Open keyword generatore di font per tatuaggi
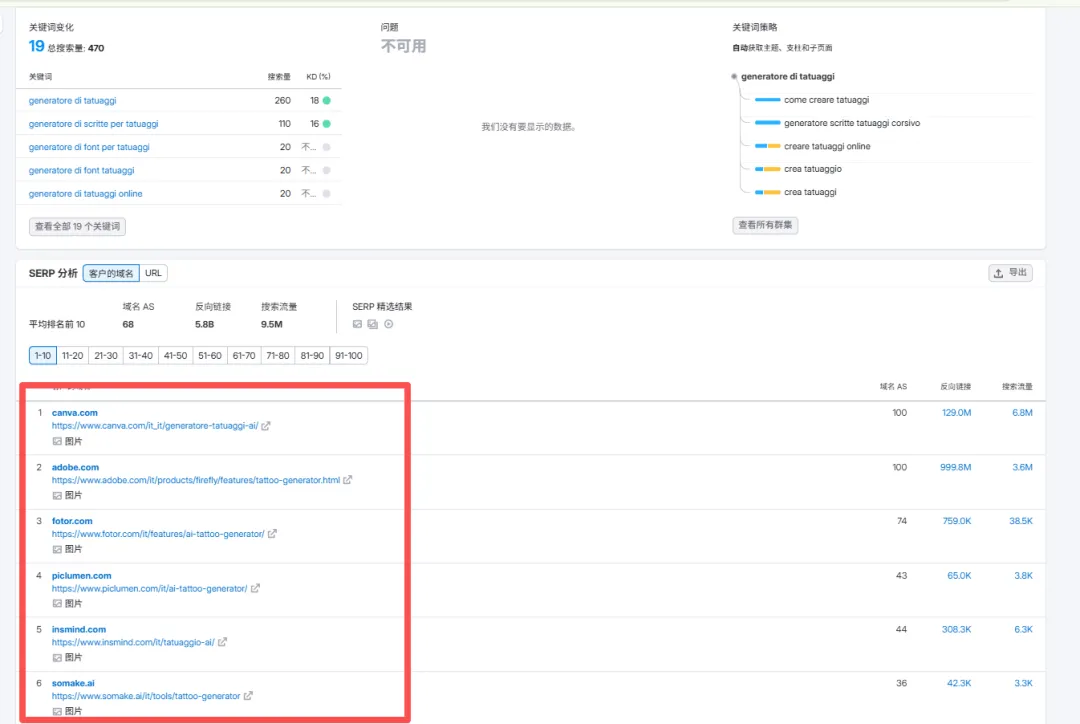1080x724 pixels. pyautogui.click(x=89, y=147)
